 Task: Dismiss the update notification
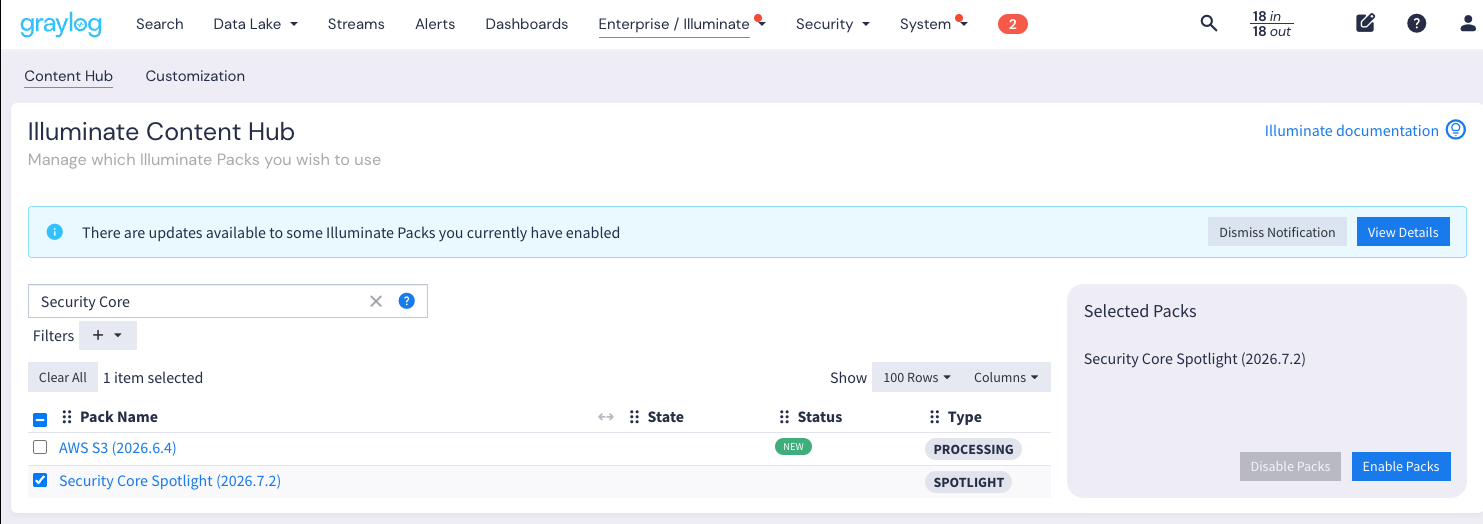(1277, 232)
